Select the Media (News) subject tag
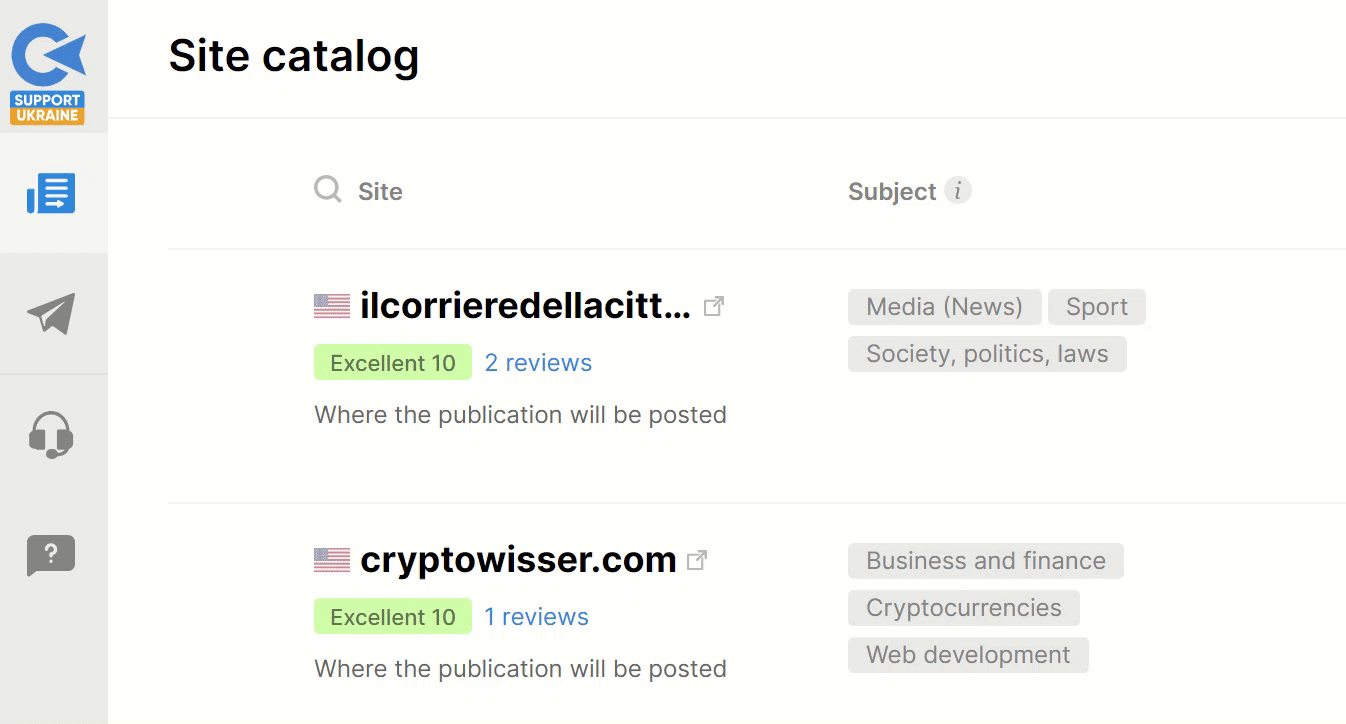The width and height of the screenshot is (1346, 724). pos(943,306)
